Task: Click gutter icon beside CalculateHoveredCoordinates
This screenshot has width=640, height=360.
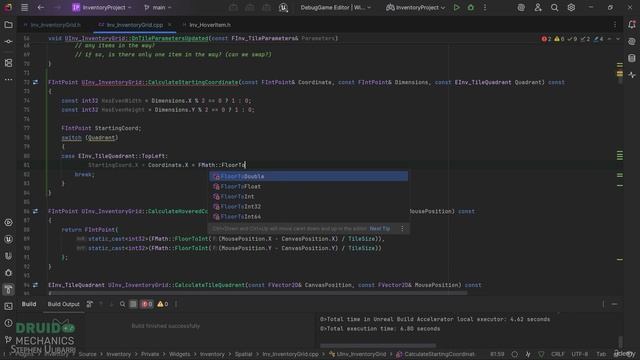Action: click(x=36, y=211)
